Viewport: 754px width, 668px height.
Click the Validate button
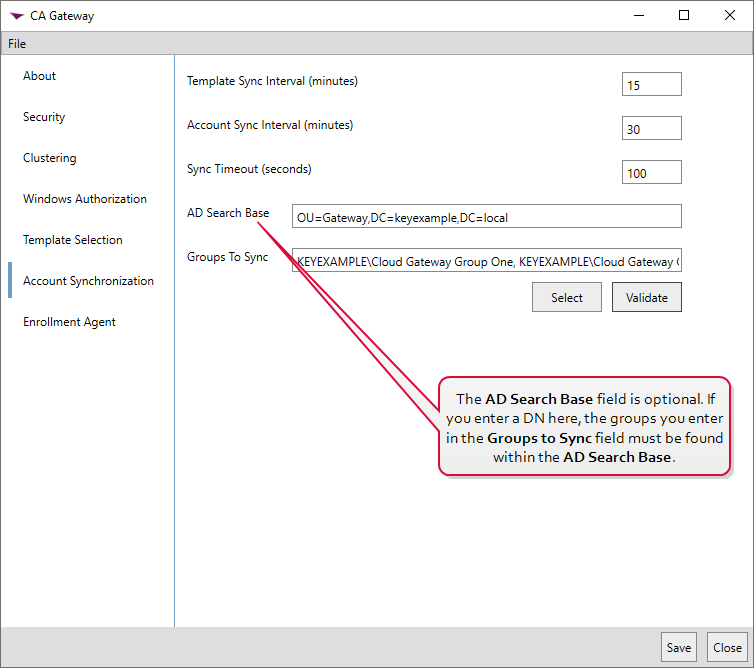646,298
